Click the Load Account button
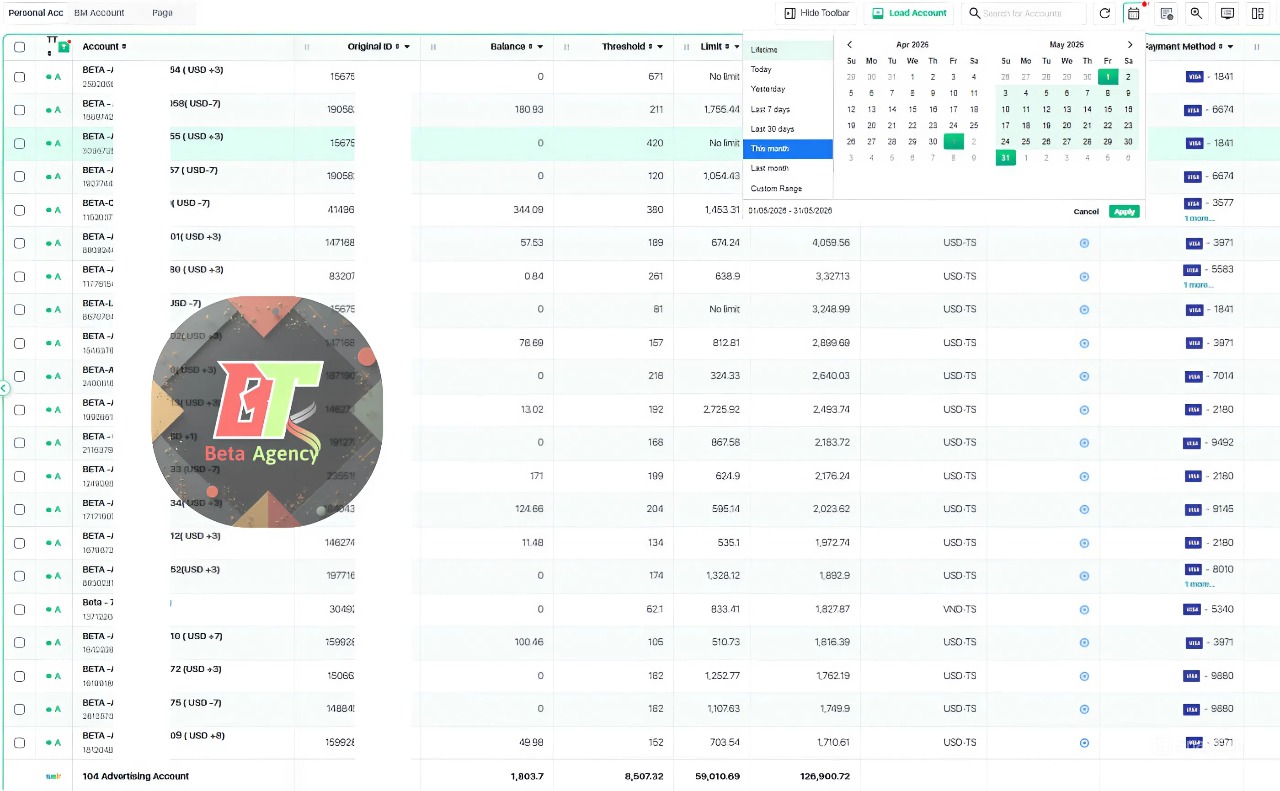 click(x=908, y=13)
